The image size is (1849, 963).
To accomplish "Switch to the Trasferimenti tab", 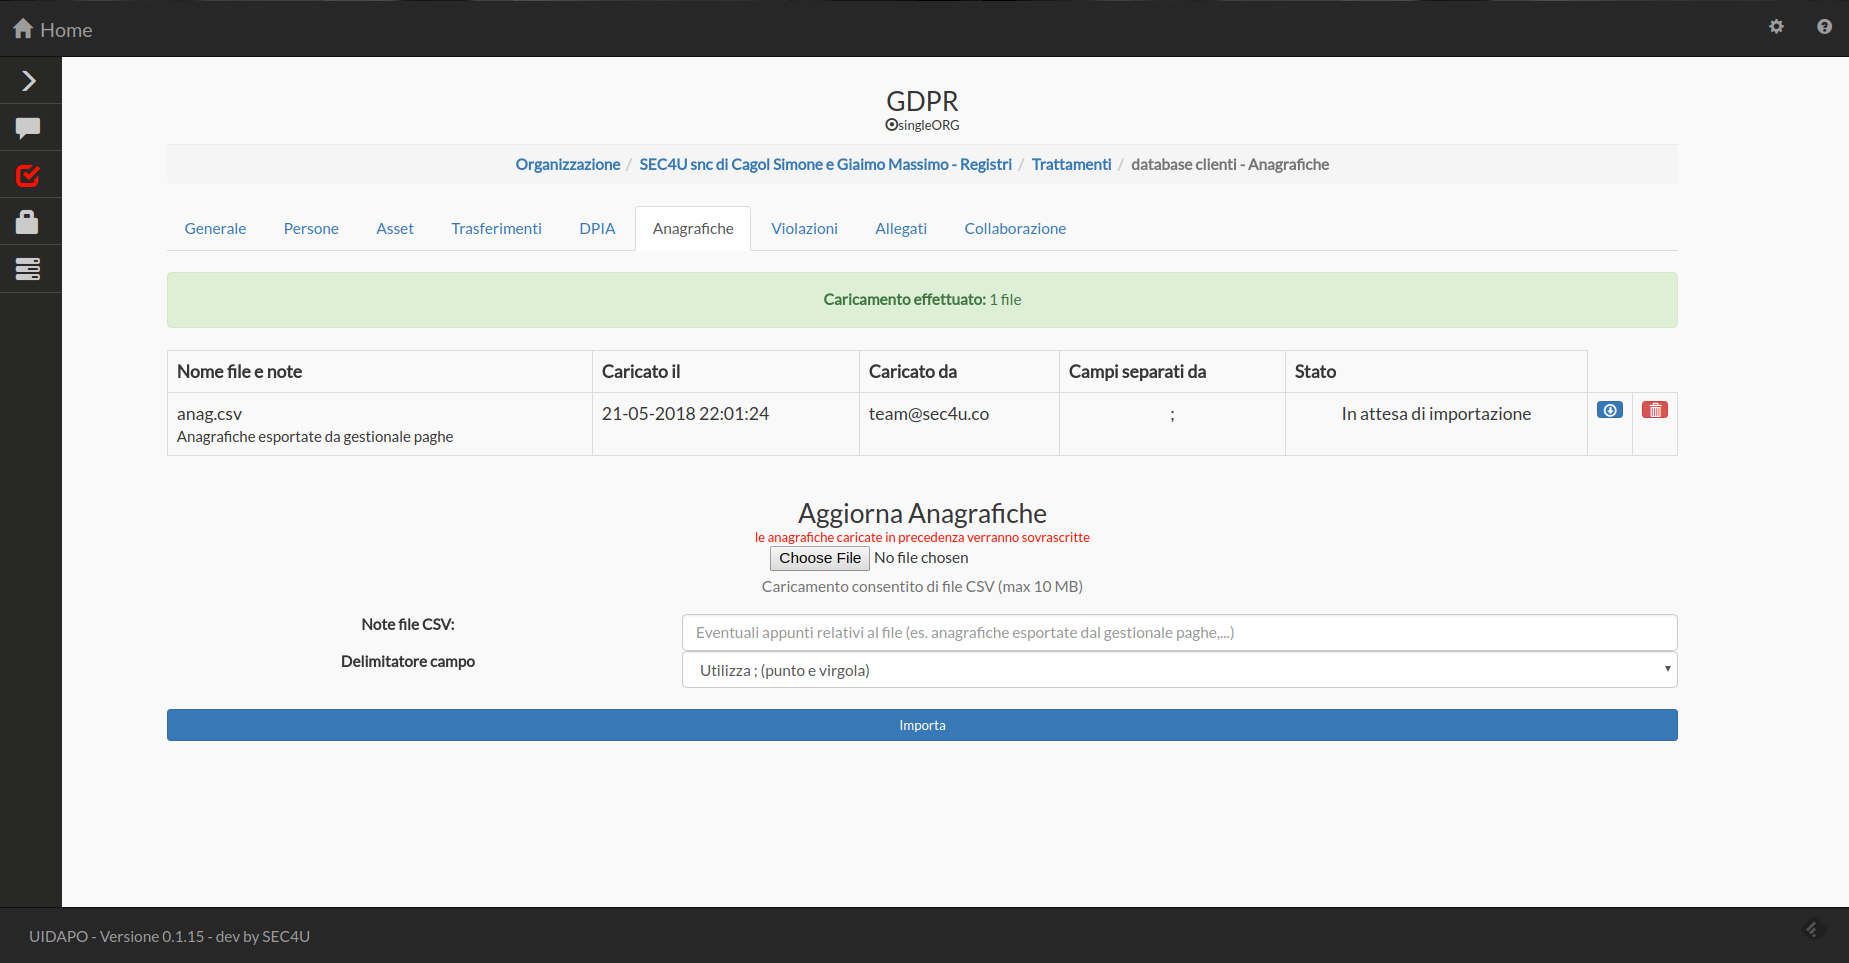I will tap(496, 228).
